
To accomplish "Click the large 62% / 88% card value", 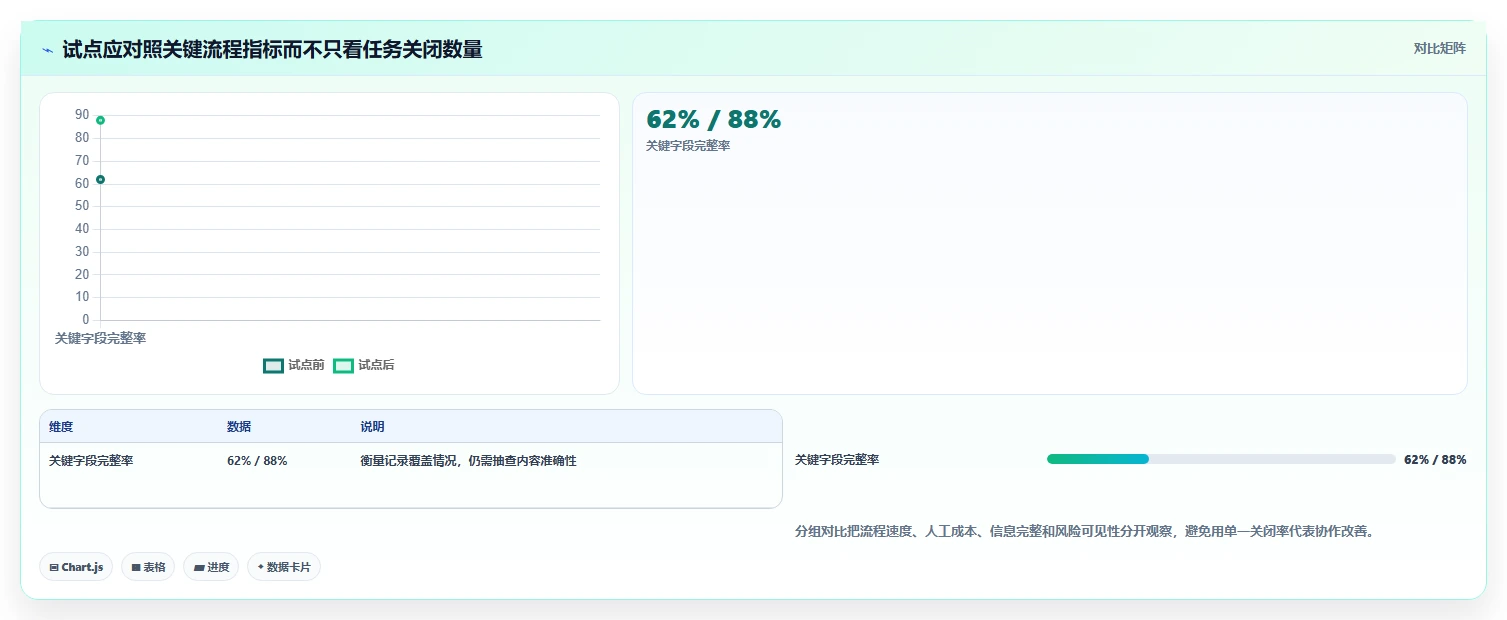I will tap(713, 120).
